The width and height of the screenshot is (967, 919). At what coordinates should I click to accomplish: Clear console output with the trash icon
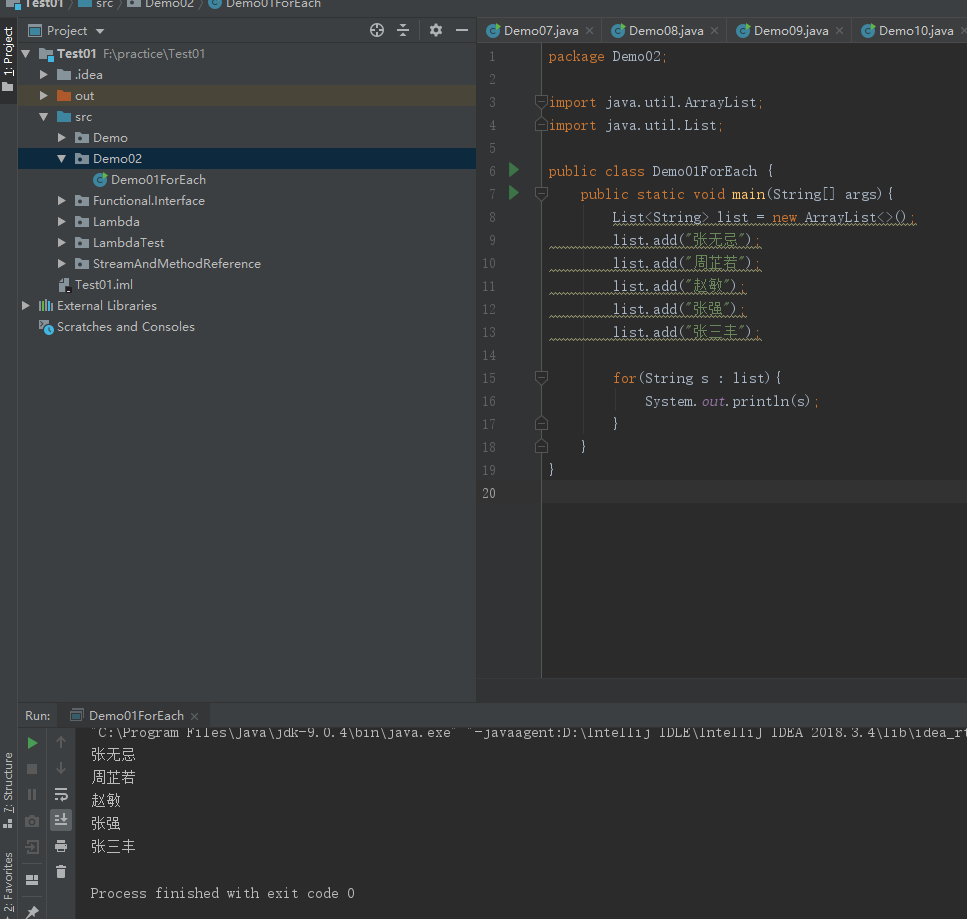tap(61, 872)
